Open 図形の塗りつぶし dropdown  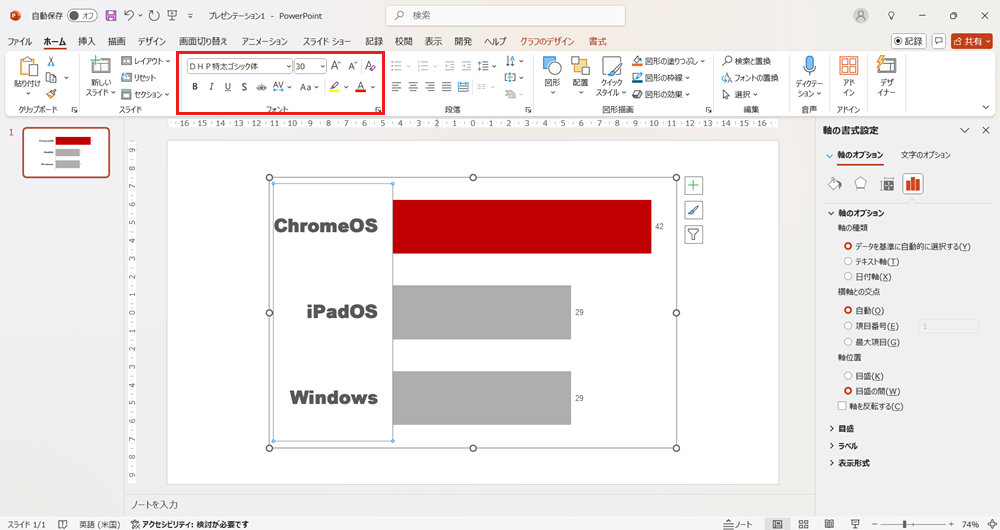(x=669, y=61)
